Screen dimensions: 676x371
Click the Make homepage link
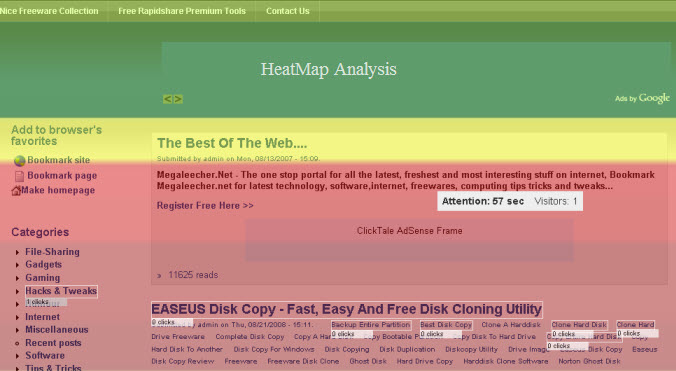(x=58, y=190)
